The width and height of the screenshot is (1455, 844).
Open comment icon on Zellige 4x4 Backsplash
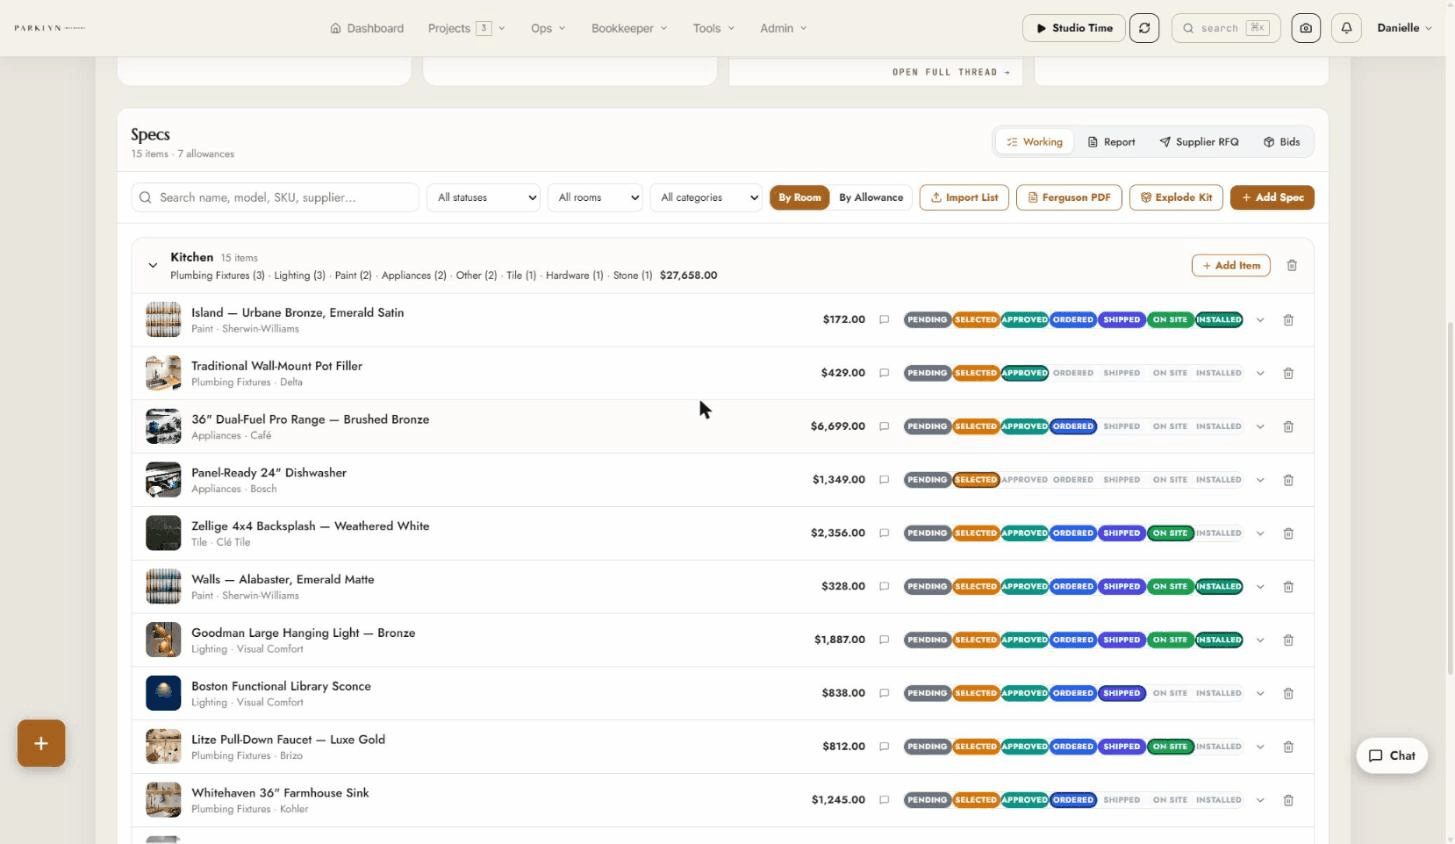(x=884, y=533)
